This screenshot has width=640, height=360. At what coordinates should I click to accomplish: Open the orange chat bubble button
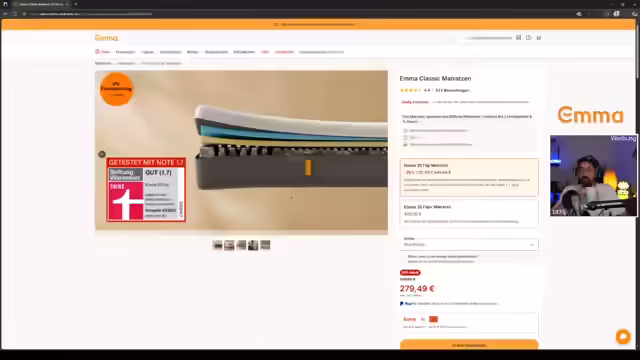pyautogui.click(x=623, y=337)
